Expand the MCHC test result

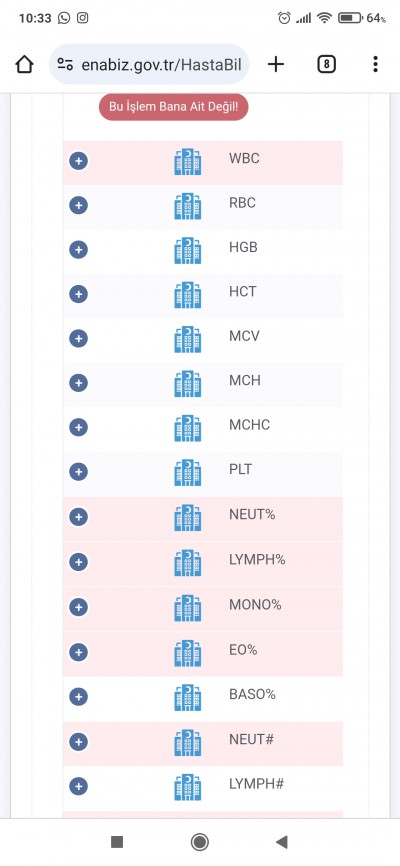[x=78, y=427]
